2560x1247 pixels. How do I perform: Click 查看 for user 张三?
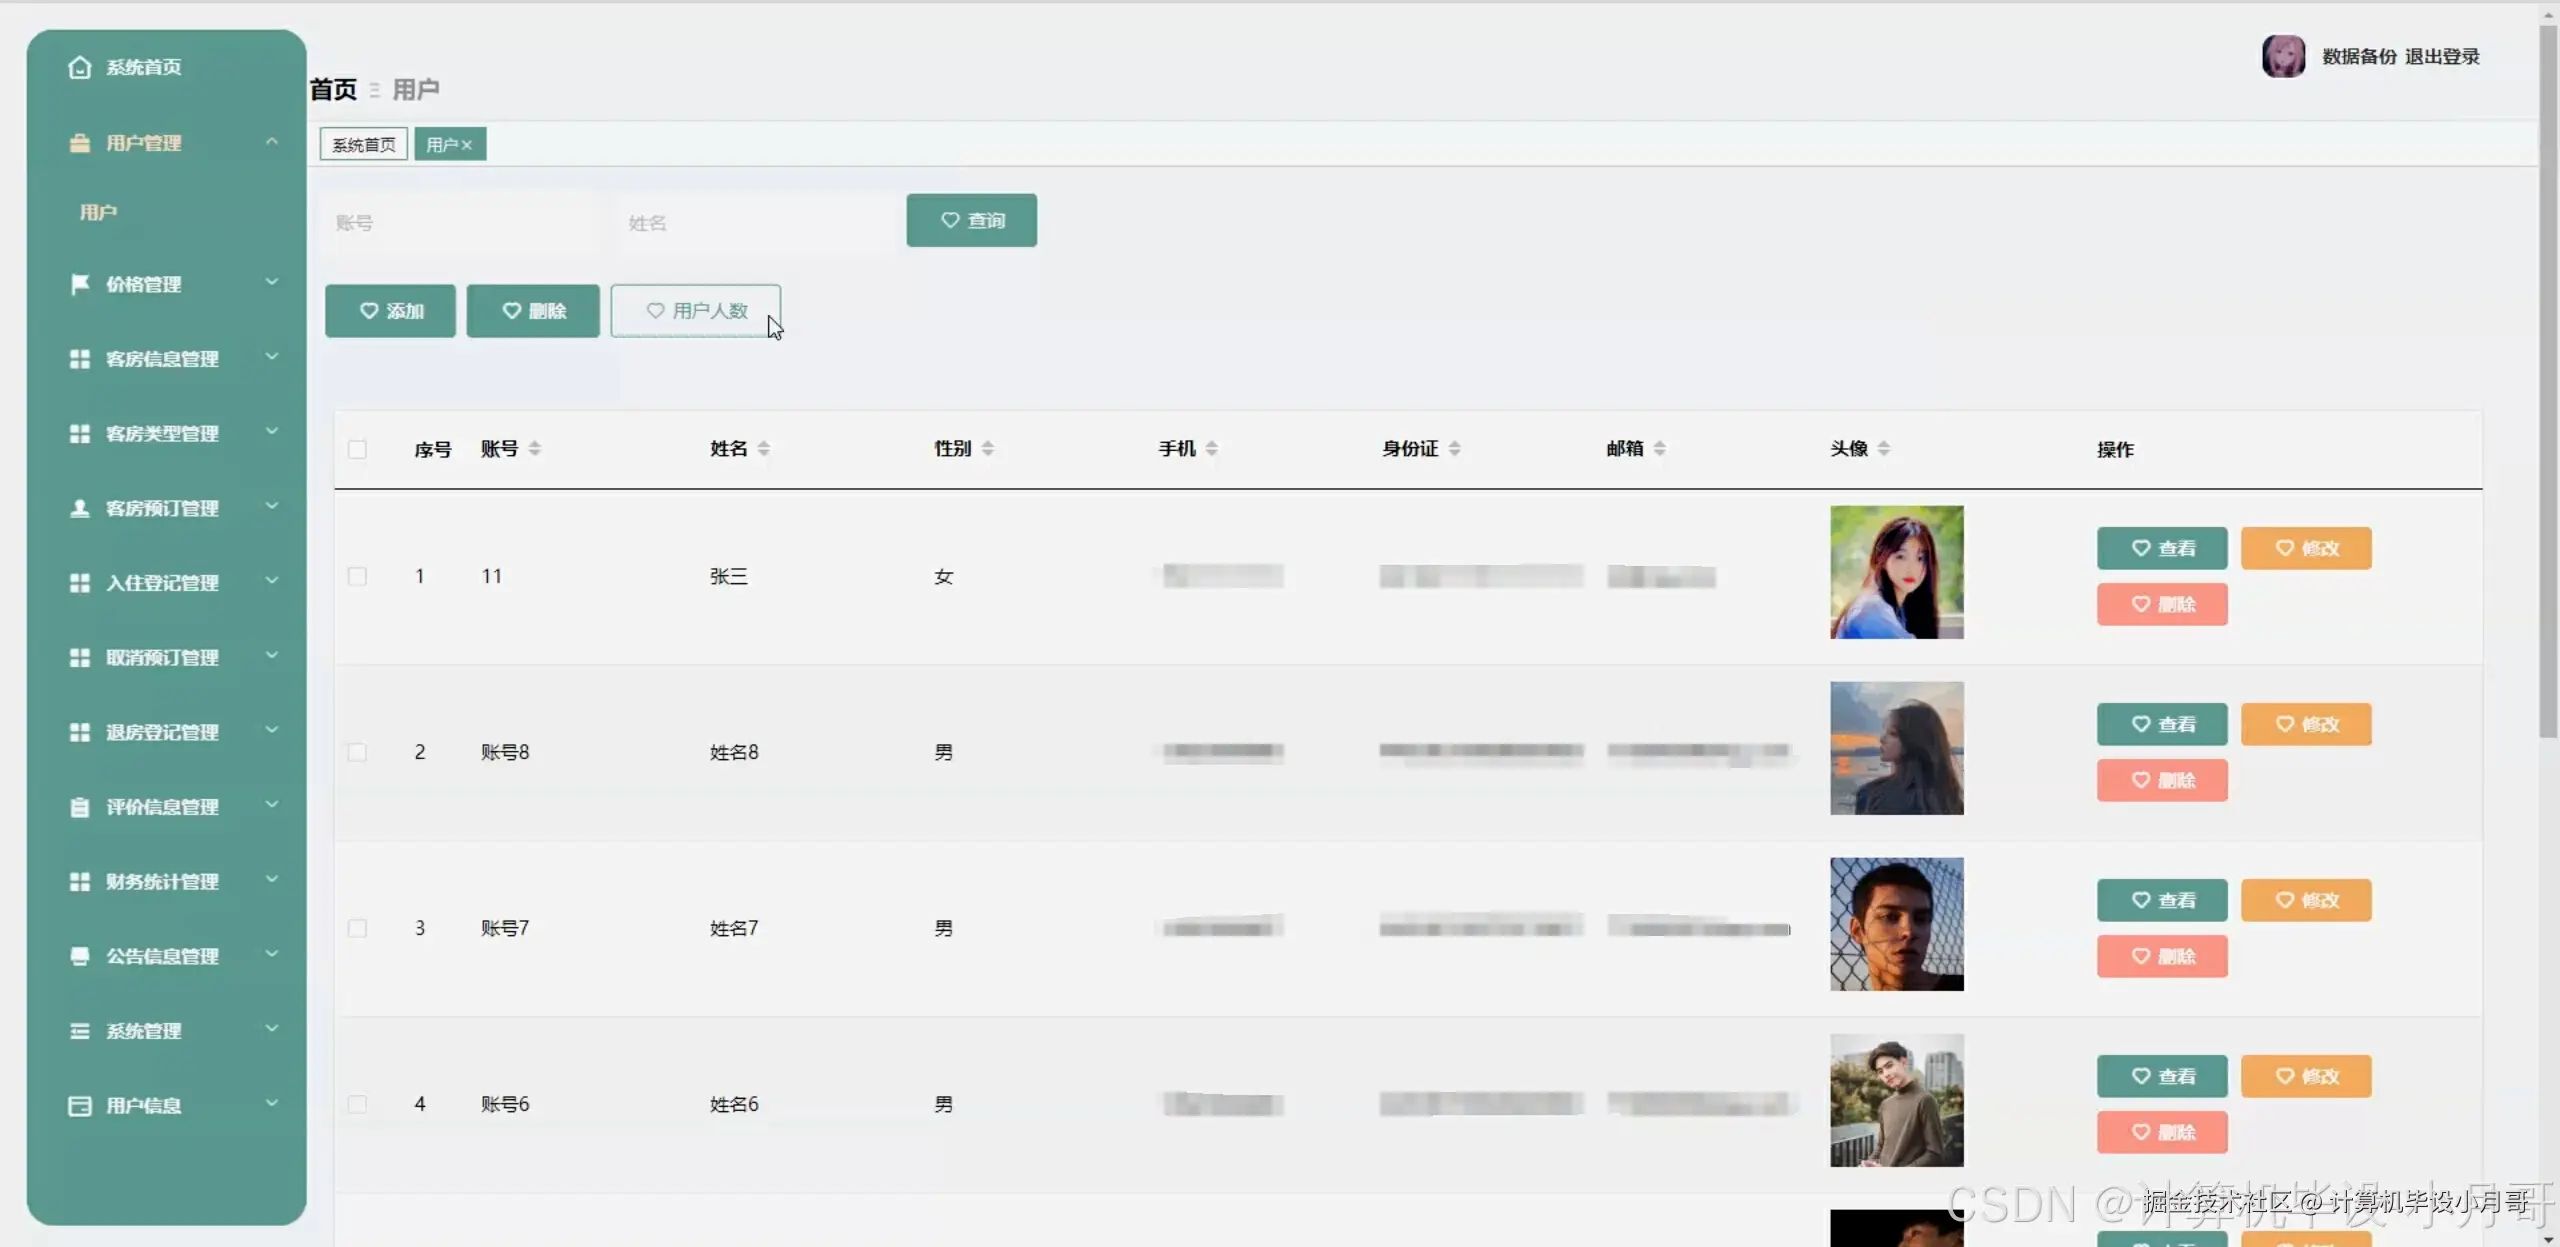point(2162,548)
